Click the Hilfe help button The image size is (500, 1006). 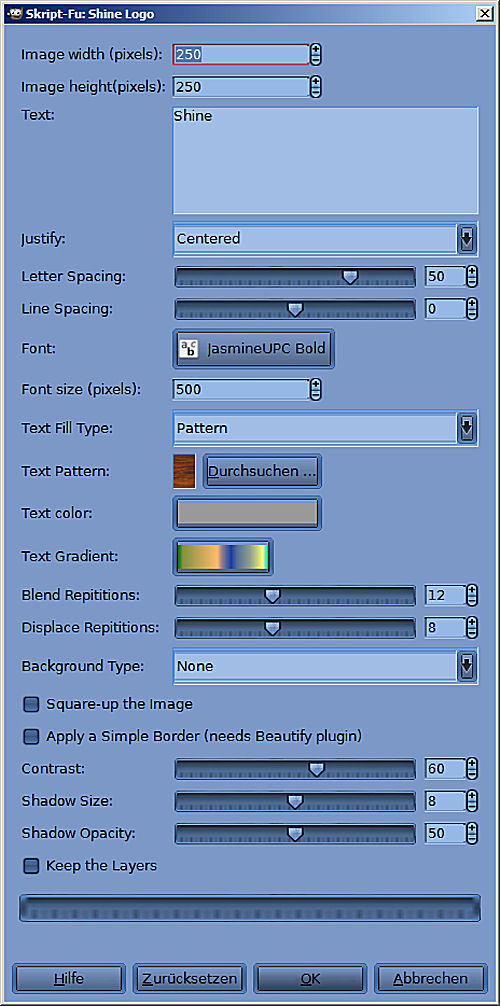click(x=69, y=979)
